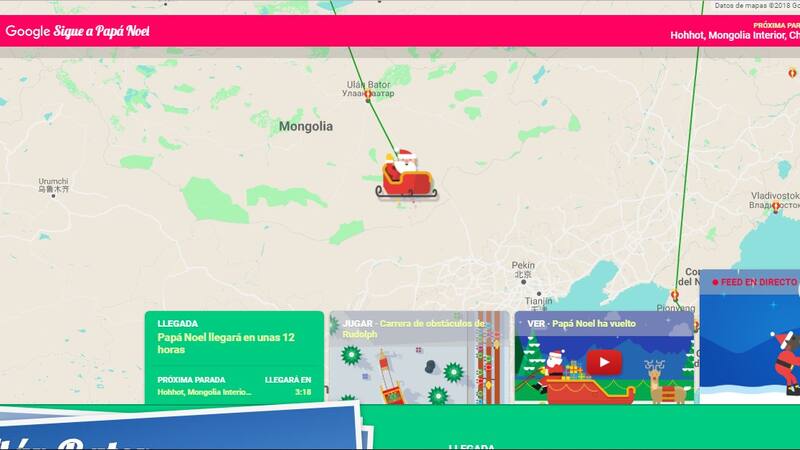Click the Pekin city label on map
This screenshot has width=800, height=450.
[522, 262]
